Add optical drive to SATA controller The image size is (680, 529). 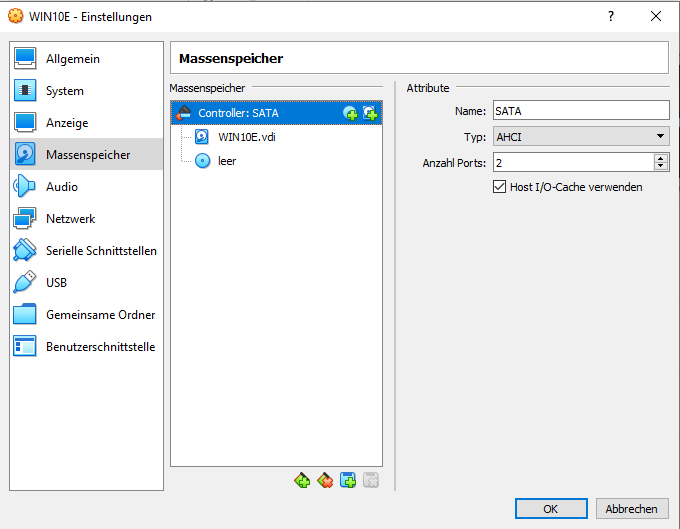[350, 113]
